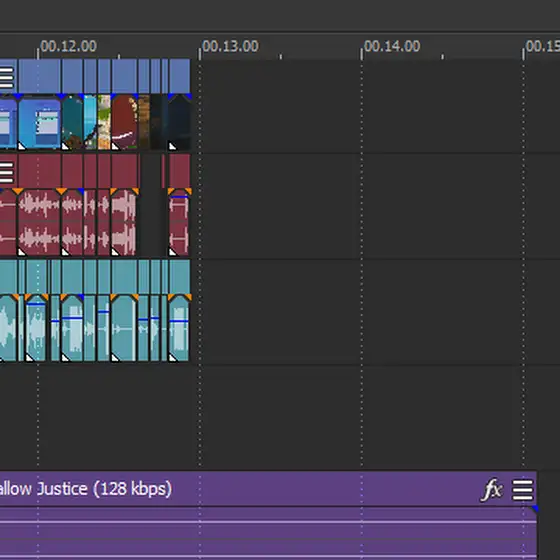Select the beige and green video clip thumbnail
Viewport: 560px width, 560px height.
click(x=104, y=122)
